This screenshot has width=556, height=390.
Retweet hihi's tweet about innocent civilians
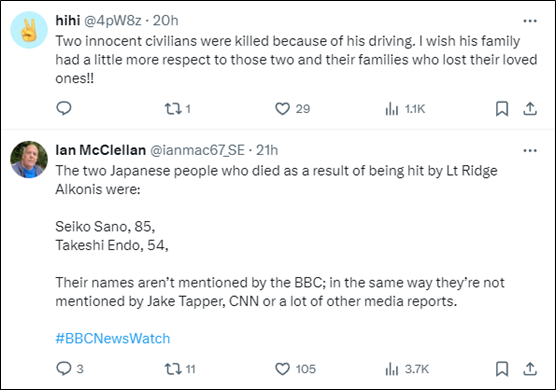pyautogui.click(x=178, y=109)
